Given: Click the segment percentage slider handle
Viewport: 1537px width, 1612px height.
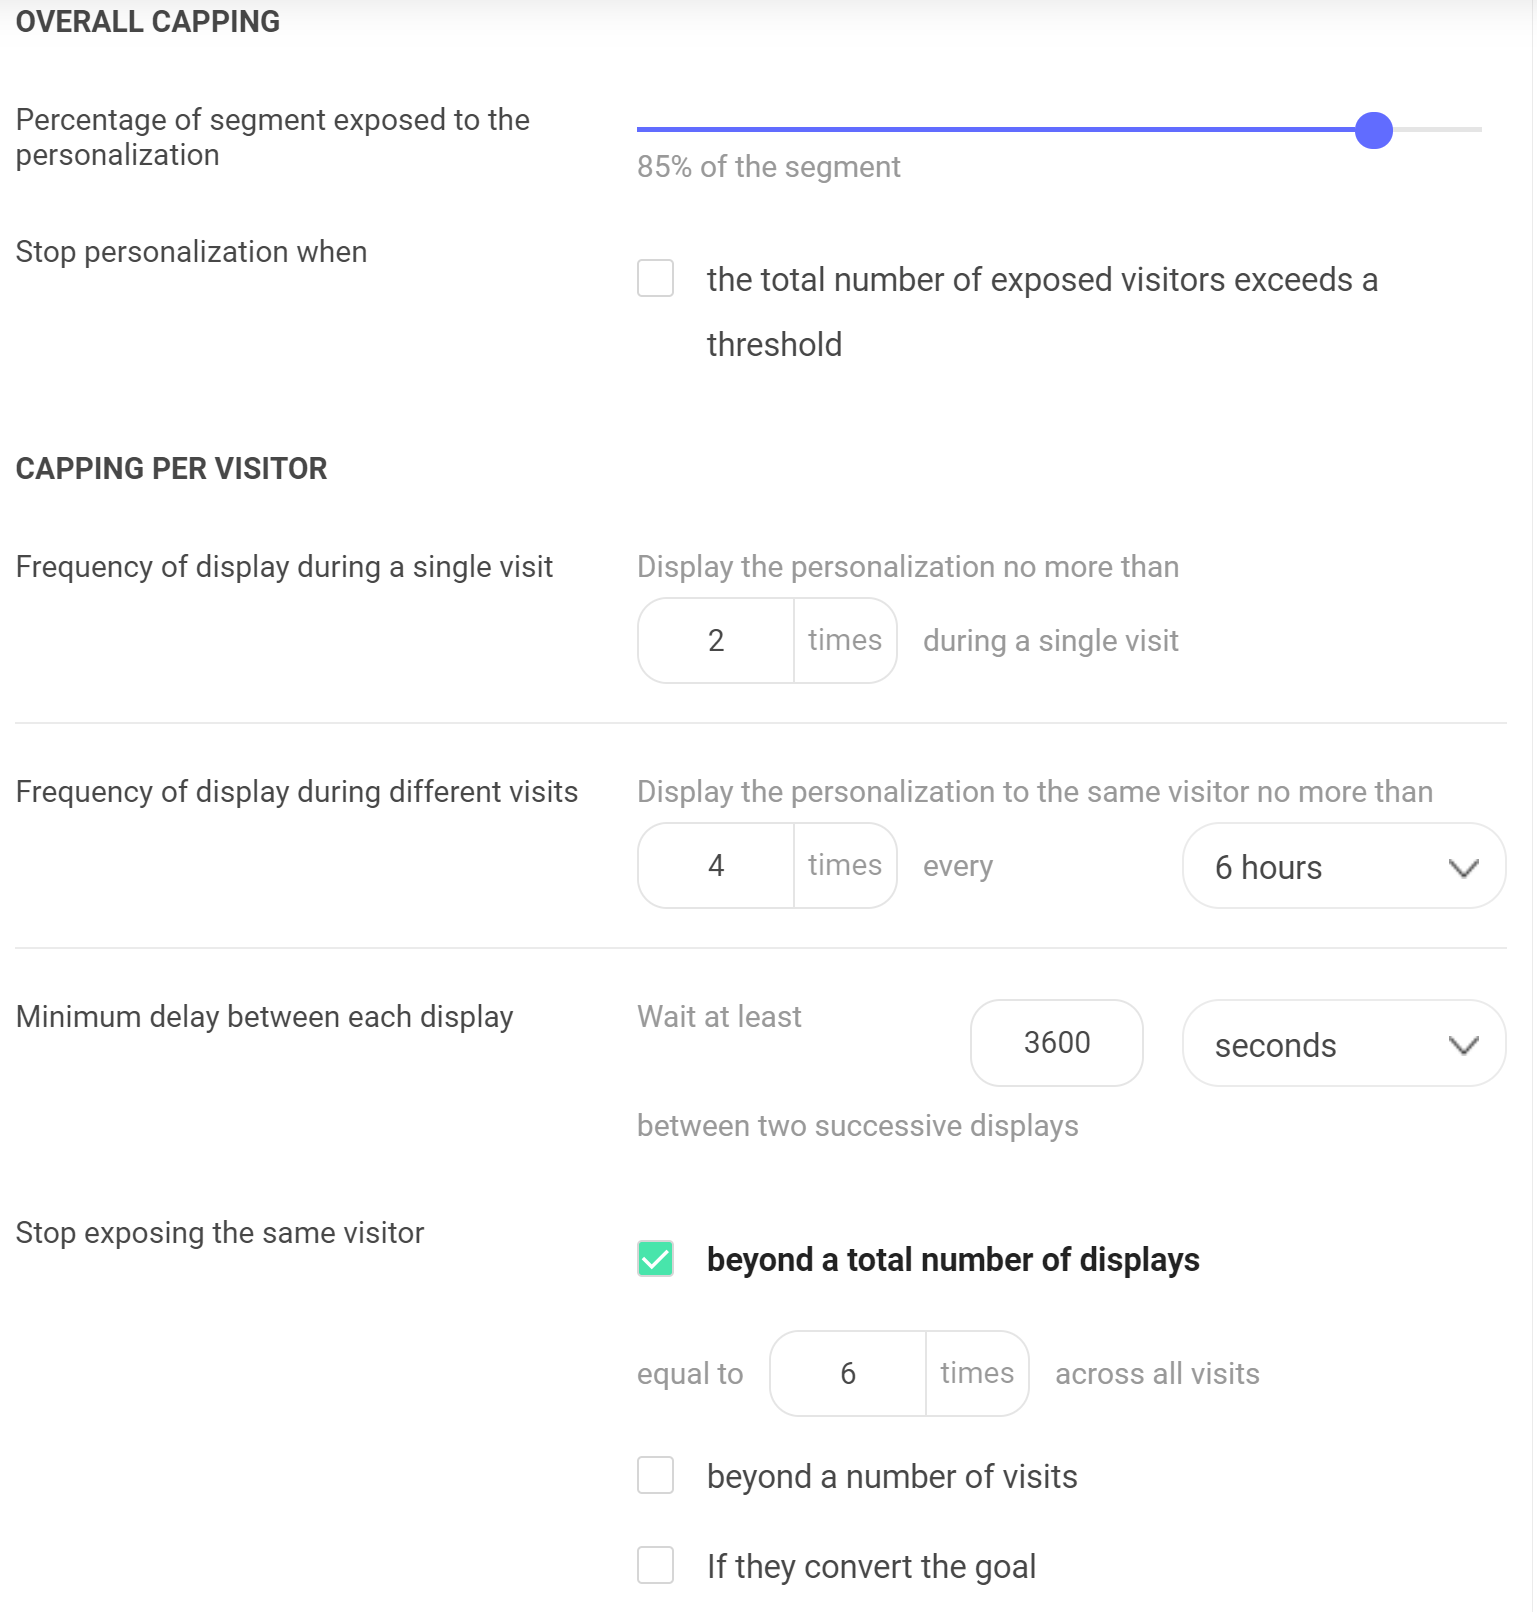Looking at the screenshot, I should [1374, 130].
